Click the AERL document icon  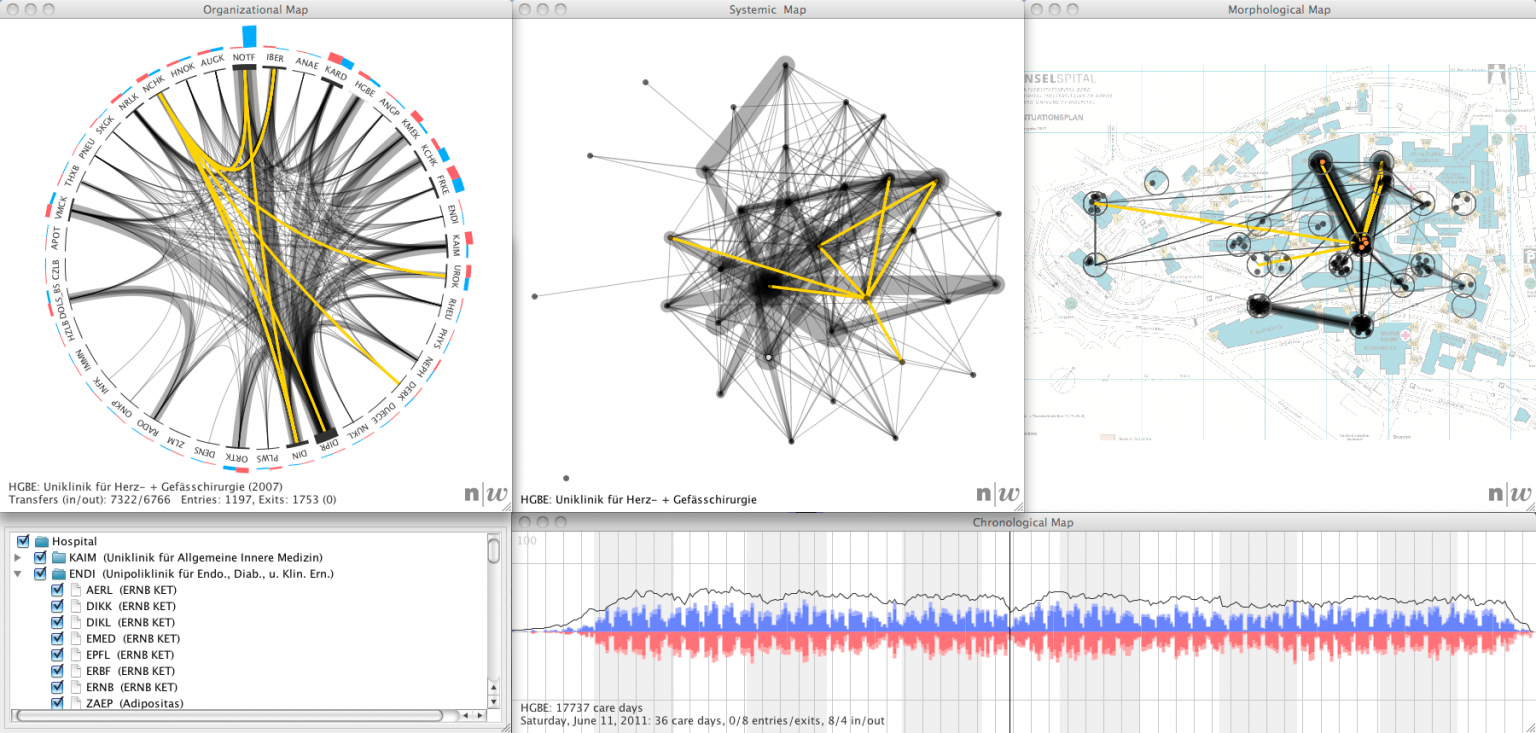coord(78,589)
